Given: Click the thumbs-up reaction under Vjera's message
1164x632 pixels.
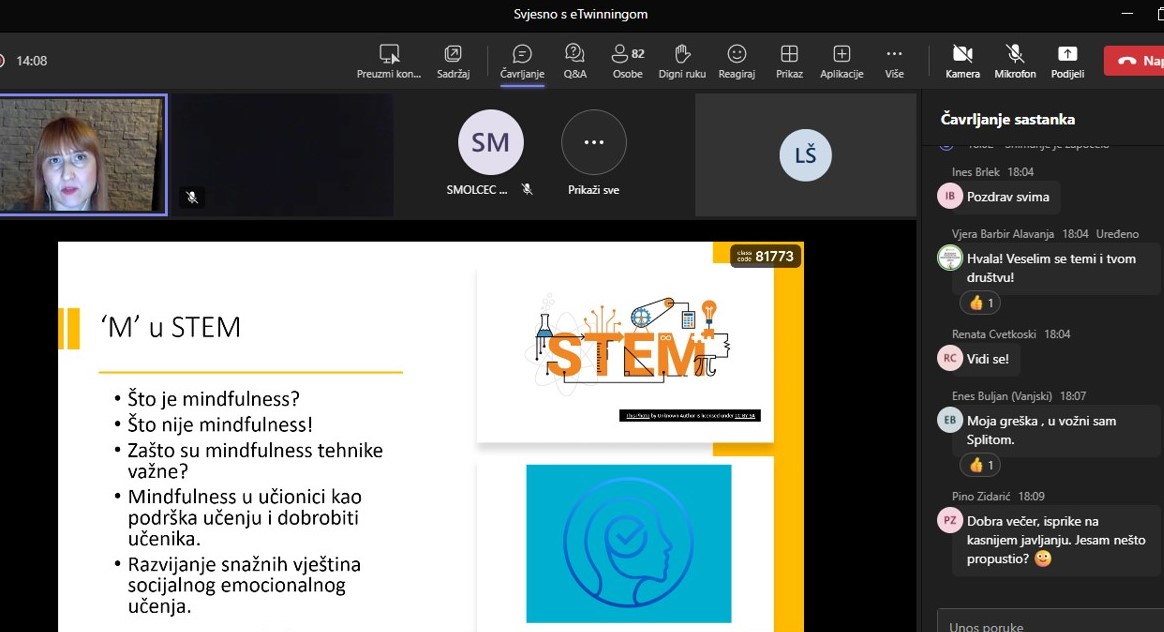Looking at the screenshot, I should pyautogui.click(x=979, y=302).
